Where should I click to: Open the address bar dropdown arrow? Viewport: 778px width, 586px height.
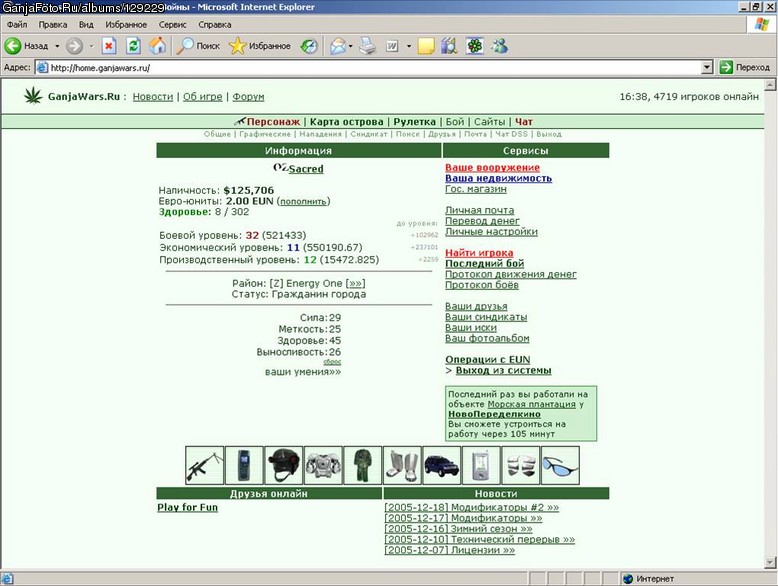[x=707, y=67]
